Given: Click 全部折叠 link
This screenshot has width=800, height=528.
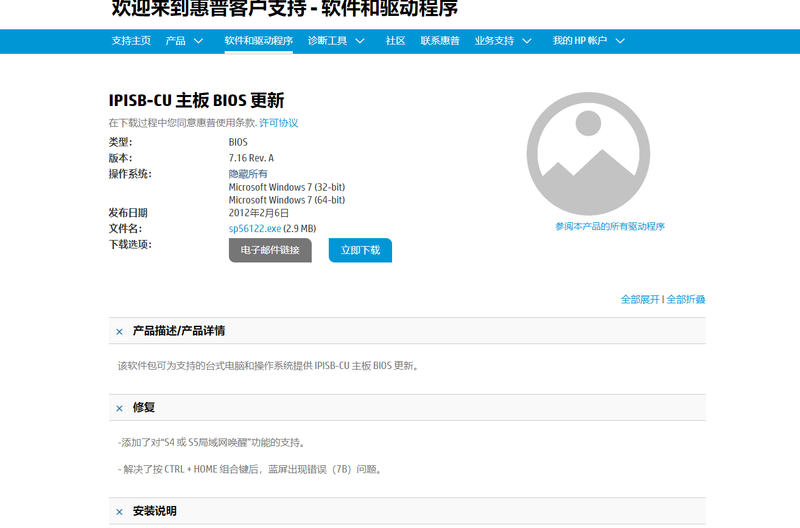Looking at the screenshot, I should (686, 299).
